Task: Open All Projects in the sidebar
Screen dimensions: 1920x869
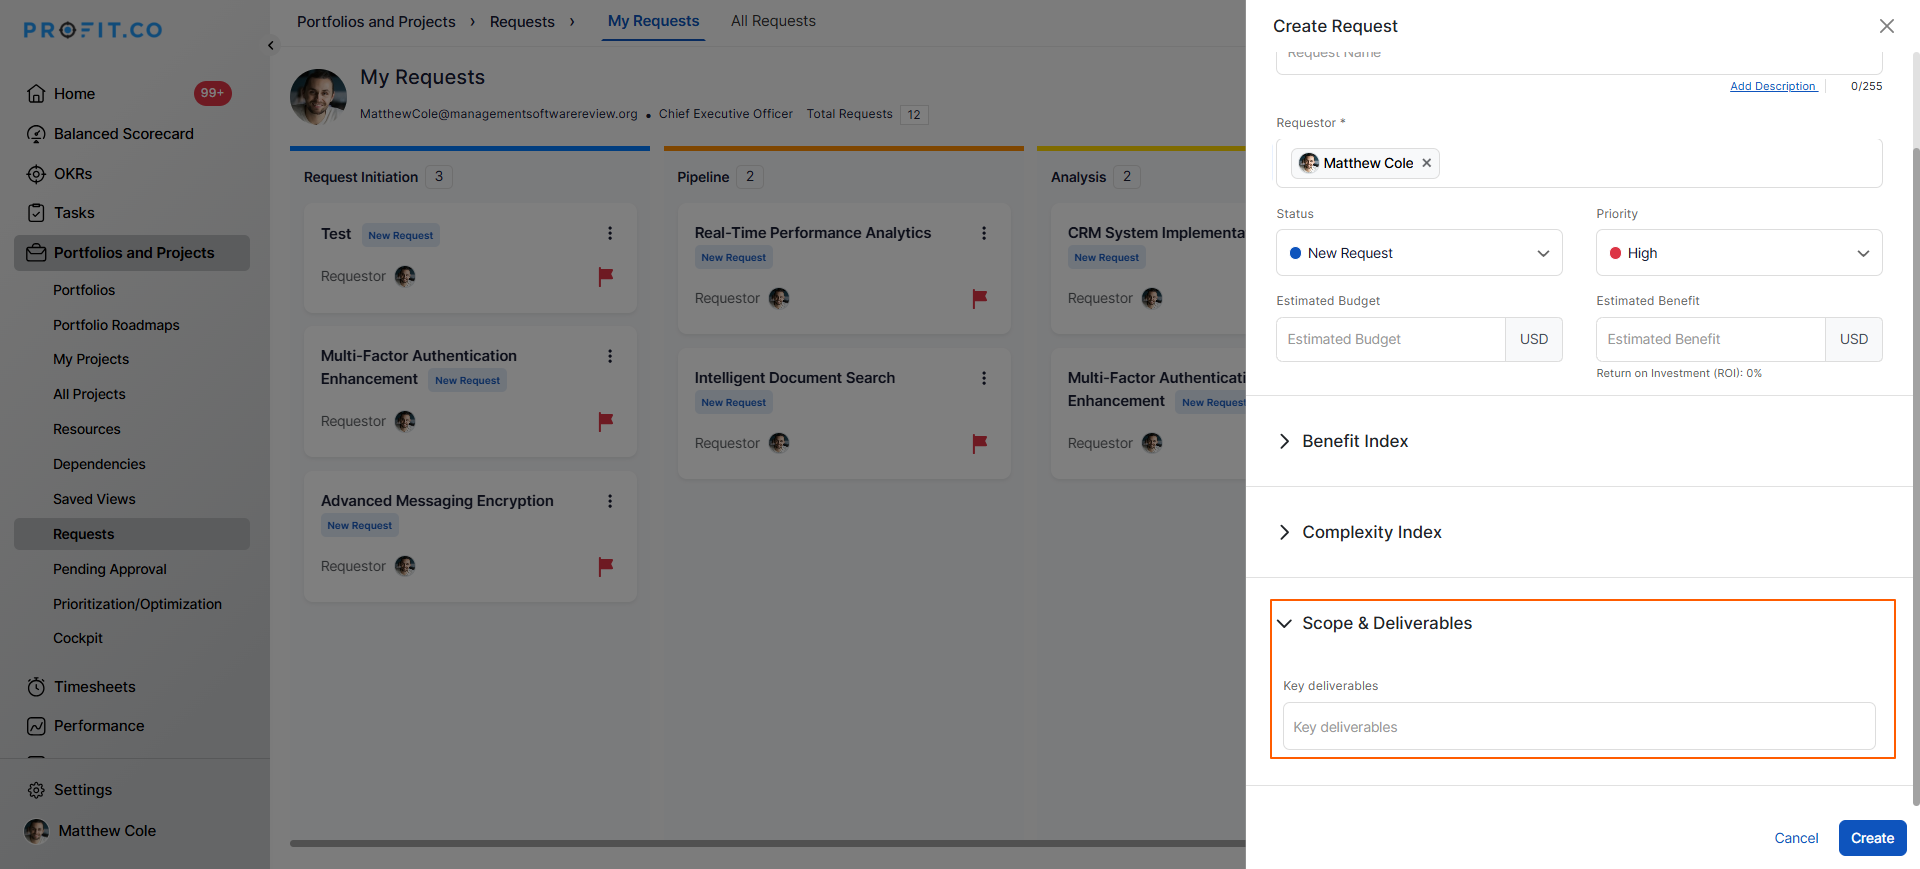Action: [89, 394]
